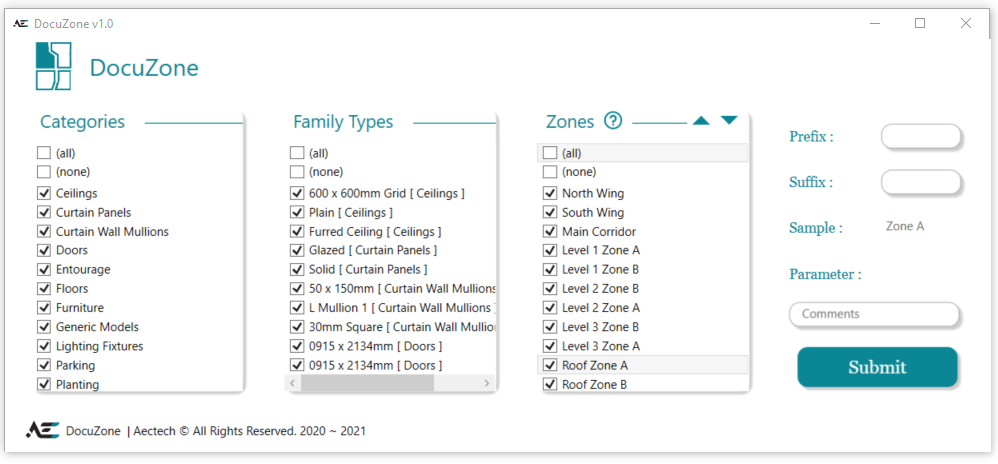Select the Roof Zone A list item
The height and width of the screenshot is (464, 998).
pos(595,365)
